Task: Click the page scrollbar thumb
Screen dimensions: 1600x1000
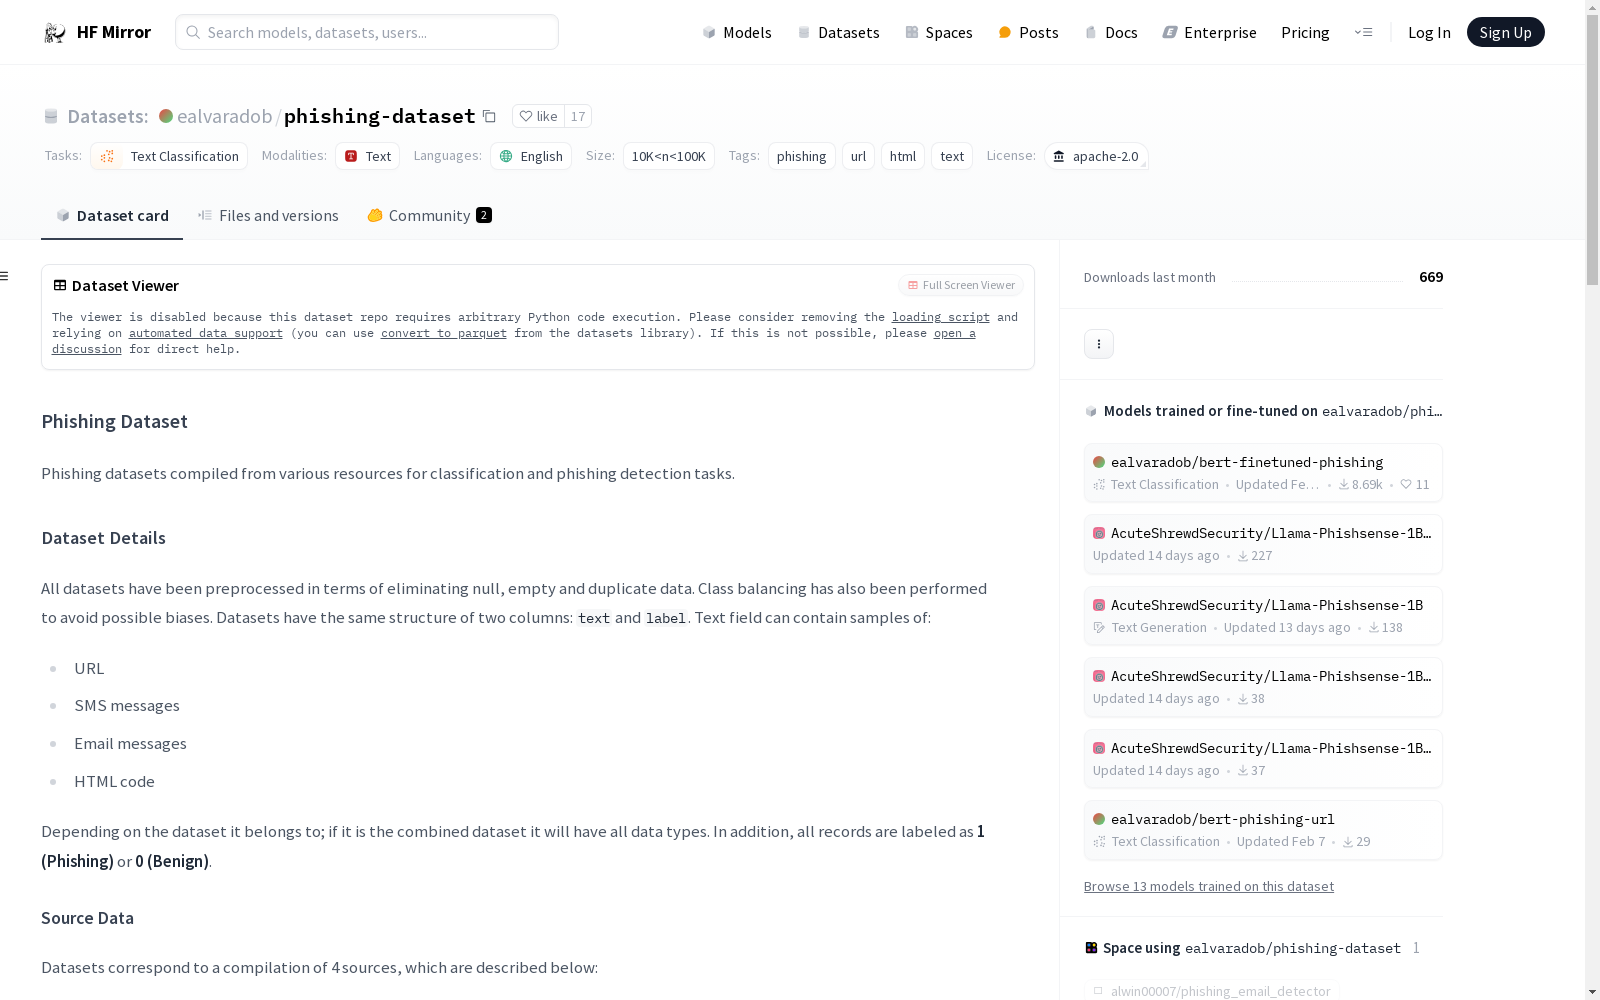Action: [x=1592, y=150]
